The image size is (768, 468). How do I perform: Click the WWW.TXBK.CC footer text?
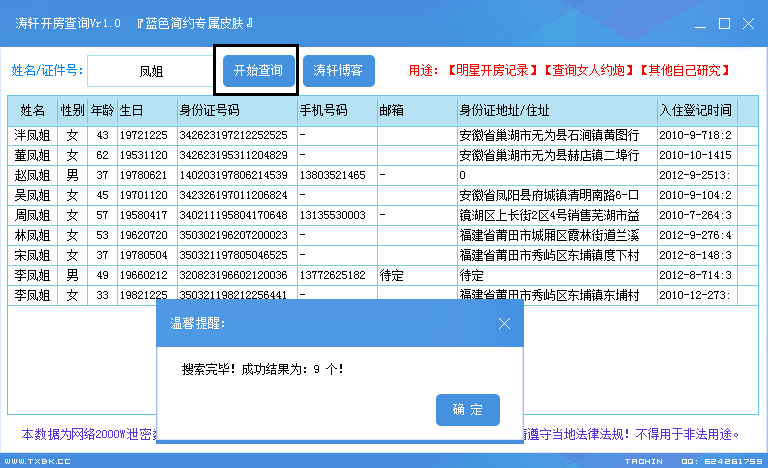[x=38, y=462]
